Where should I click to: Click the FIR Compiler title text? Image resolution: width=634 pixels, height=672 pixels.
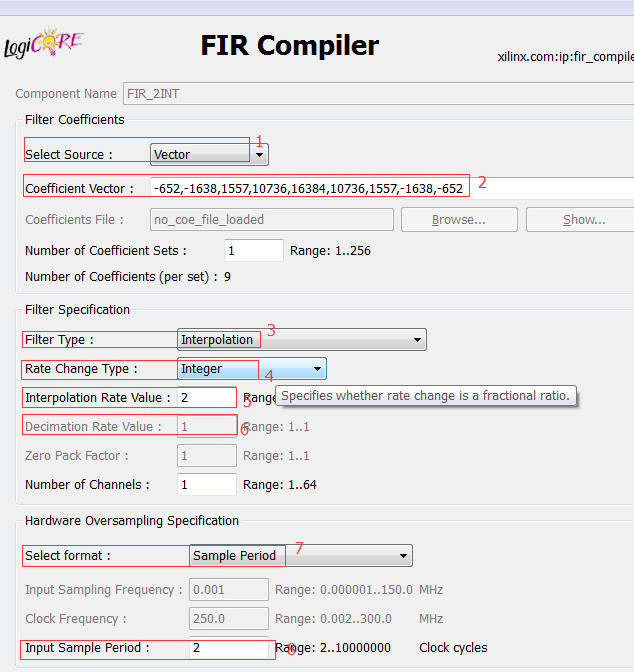click(x=290, y=45)
